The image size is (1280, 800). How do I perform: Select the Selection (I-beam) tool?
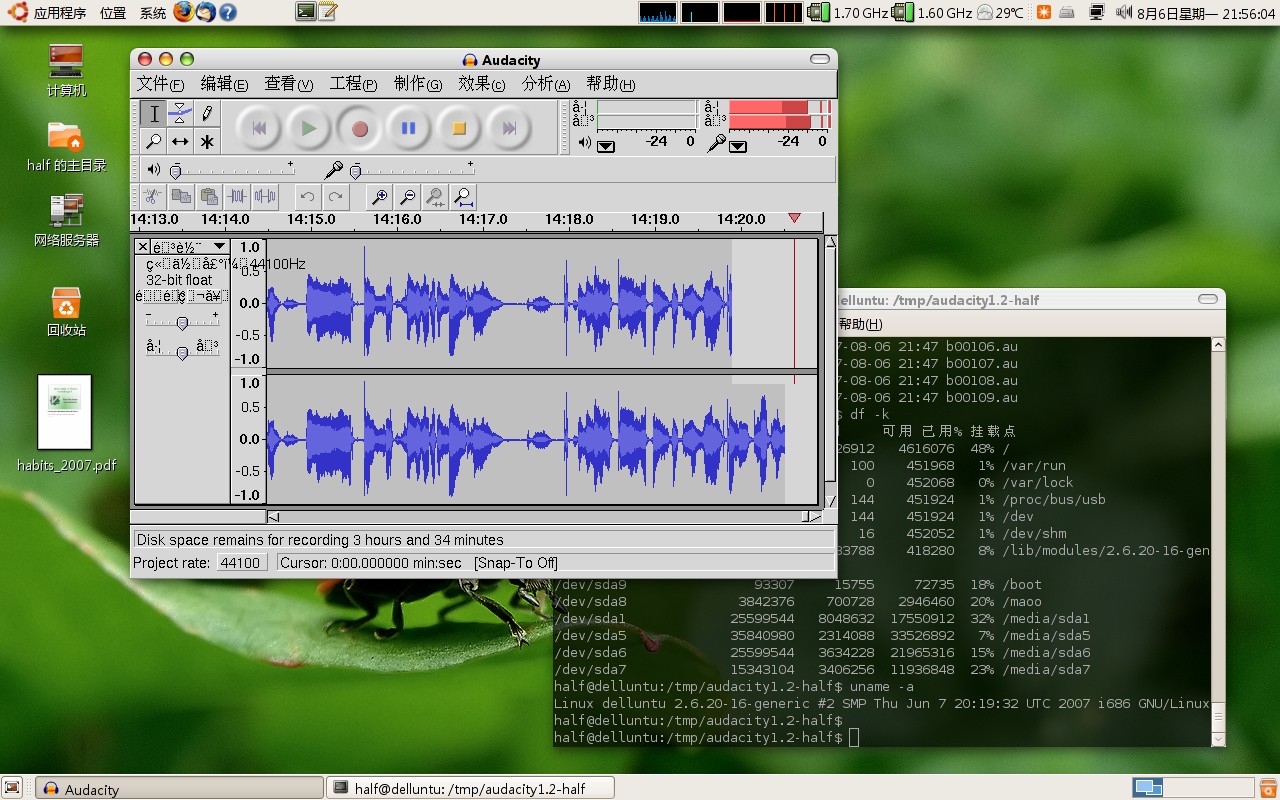[154, 114]
